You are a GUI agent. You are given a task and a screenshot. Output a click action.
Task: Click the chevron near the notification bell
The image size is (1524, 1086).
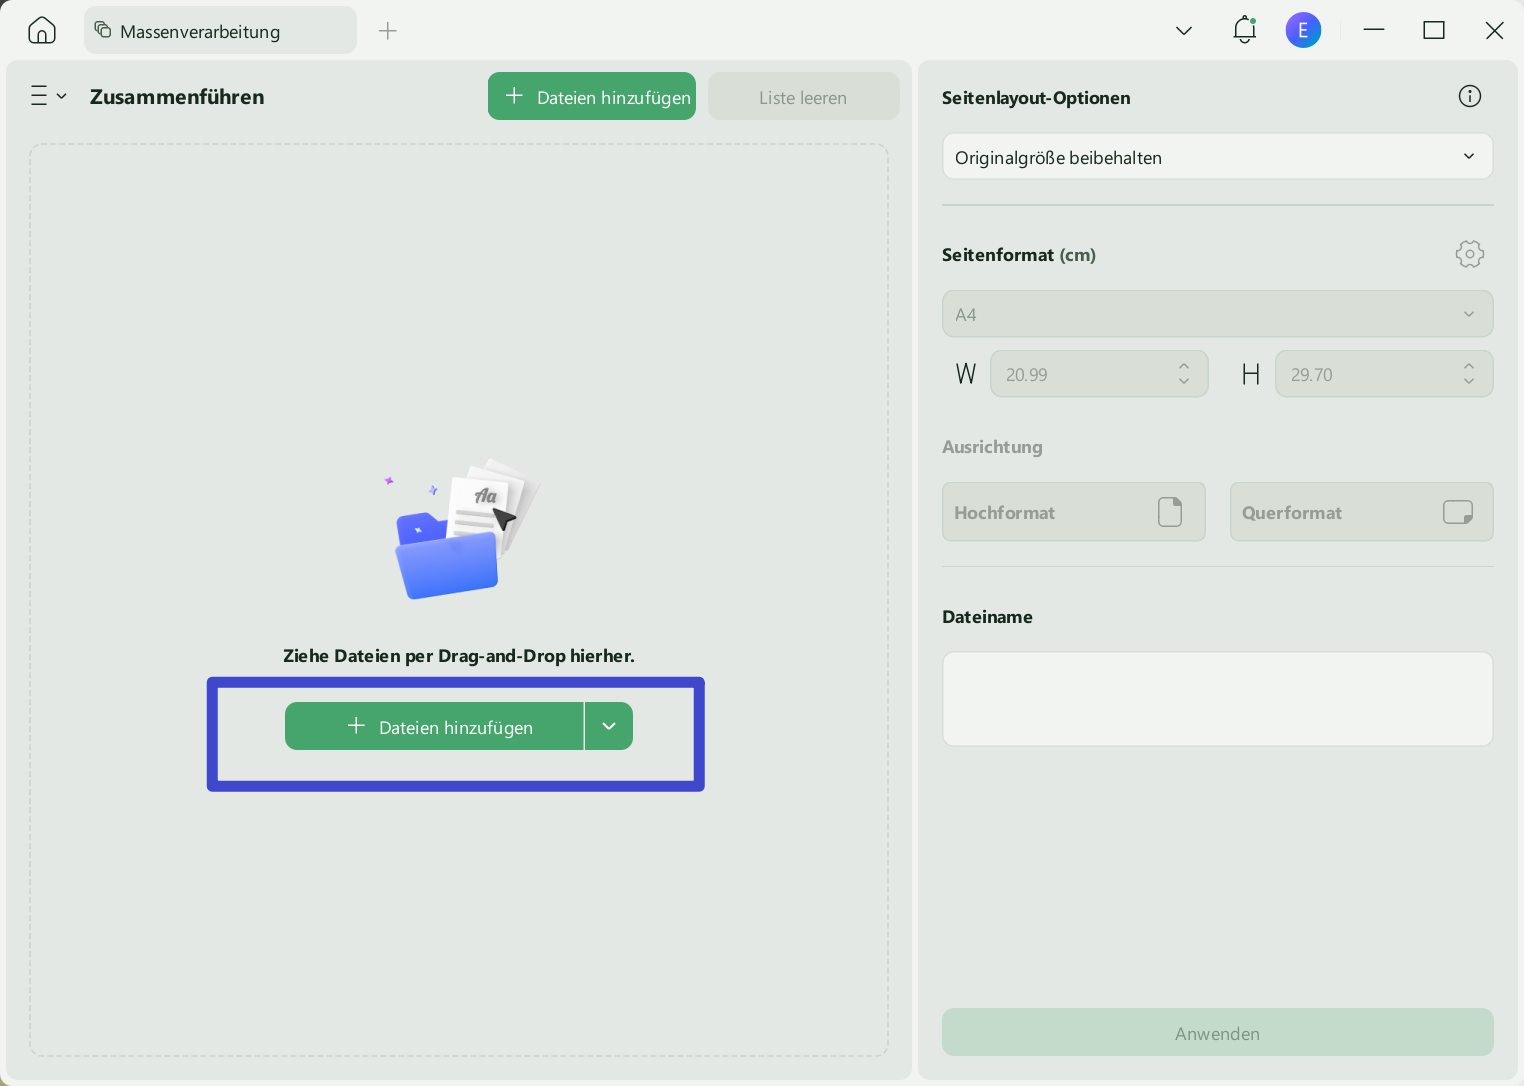pos(1183,31)
